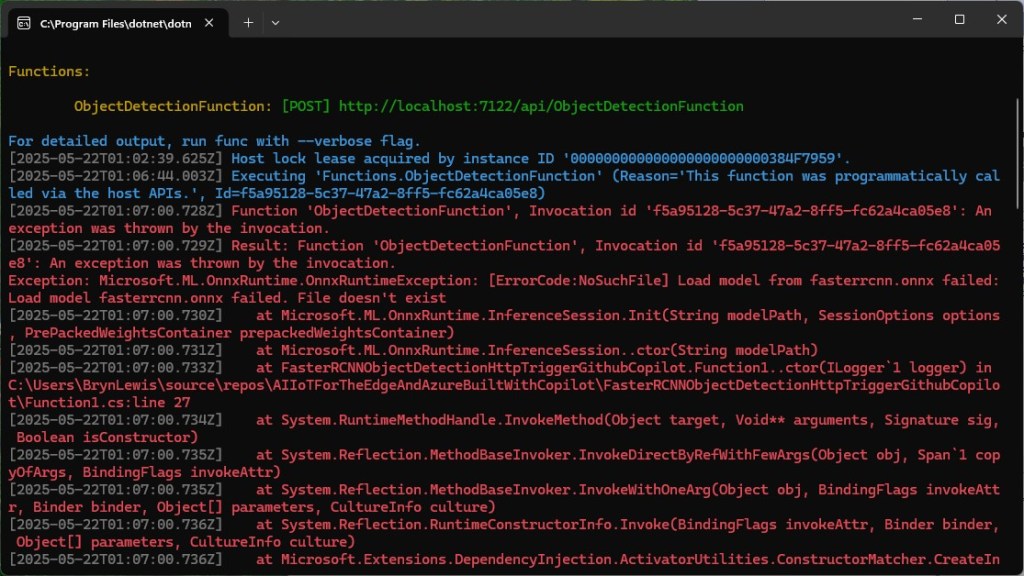Screen dimensions: 1024x576
Task: Click the yellow ObjectDetectionFunction function name
Action: (x=172, y=106)
